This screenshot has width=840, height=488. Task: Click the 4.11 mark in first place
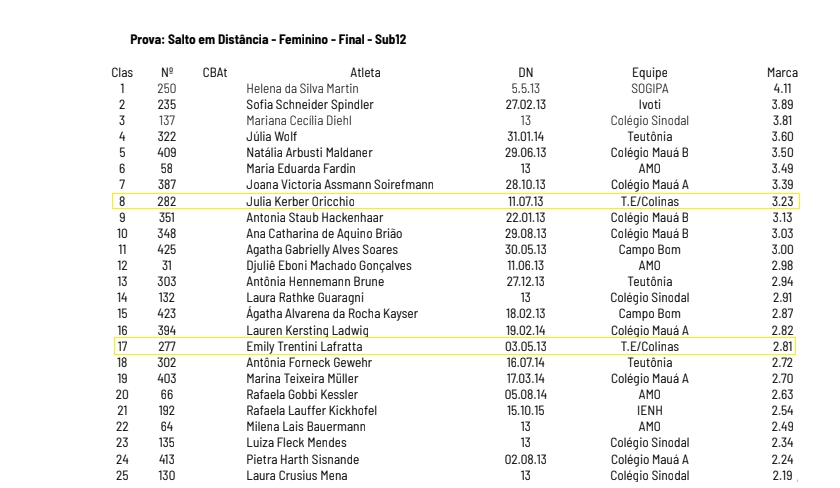coord(784,88)
